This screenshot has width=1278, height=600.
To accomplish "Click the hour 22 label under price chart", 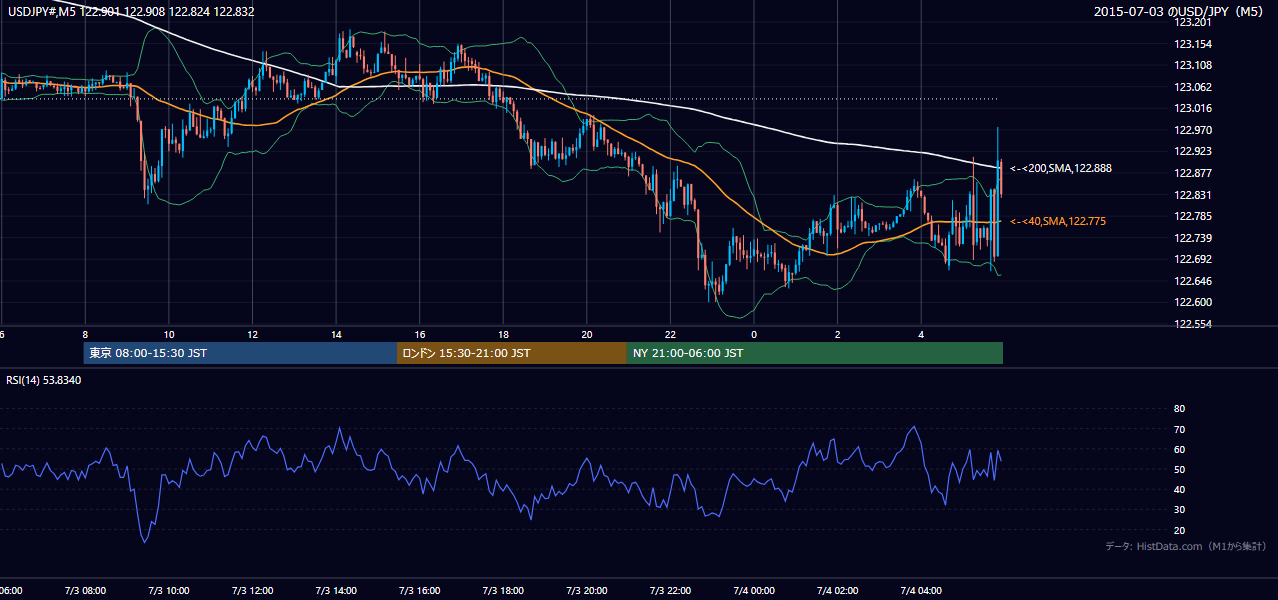I will pyautogui.click(x=671, y=334).
